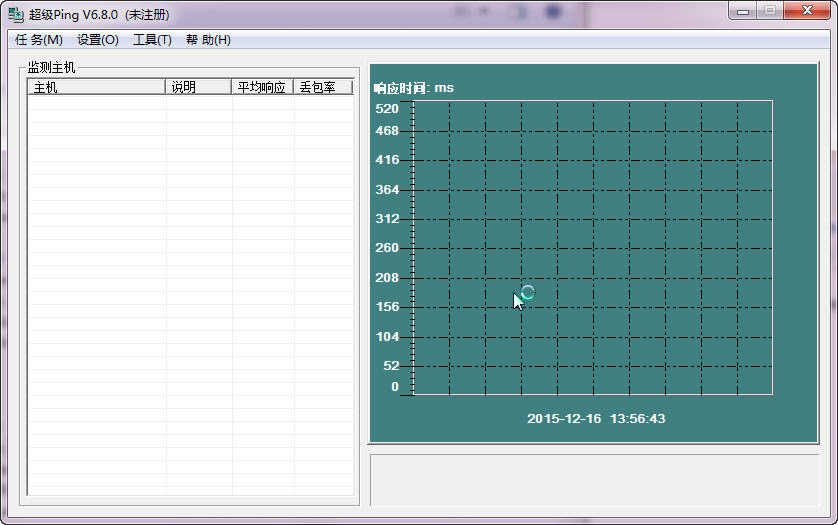Click the 监测主机 group label
Viewport: 838px width, 525px height.
point(51,68)
